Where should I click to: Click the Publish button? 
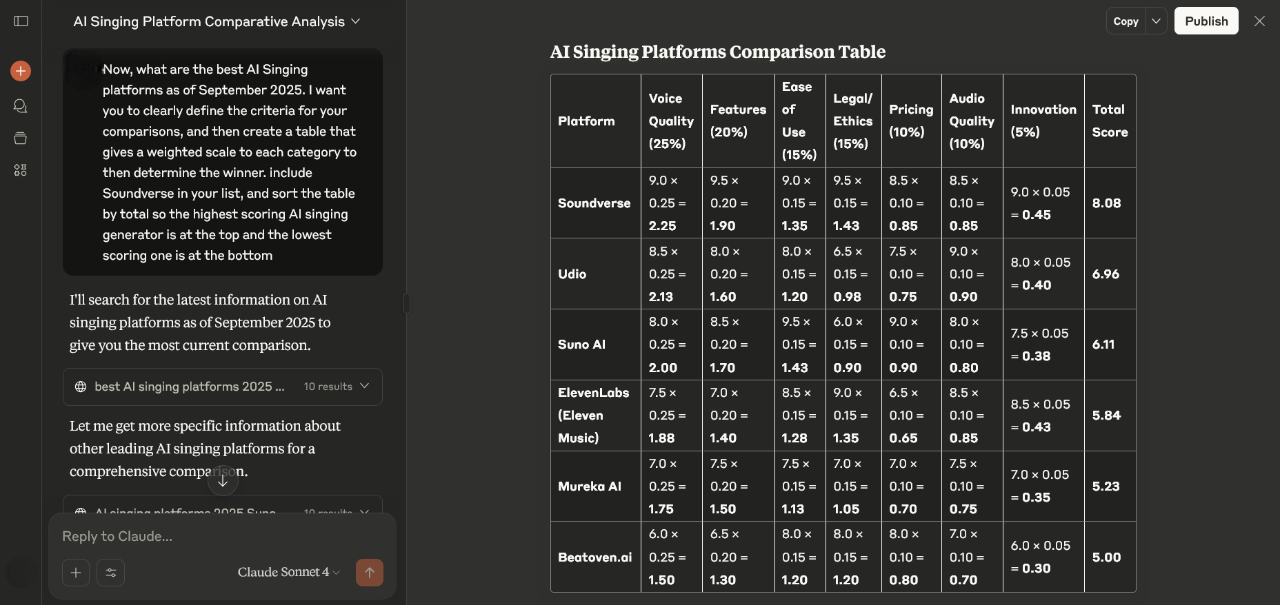tap(1206, 21)
